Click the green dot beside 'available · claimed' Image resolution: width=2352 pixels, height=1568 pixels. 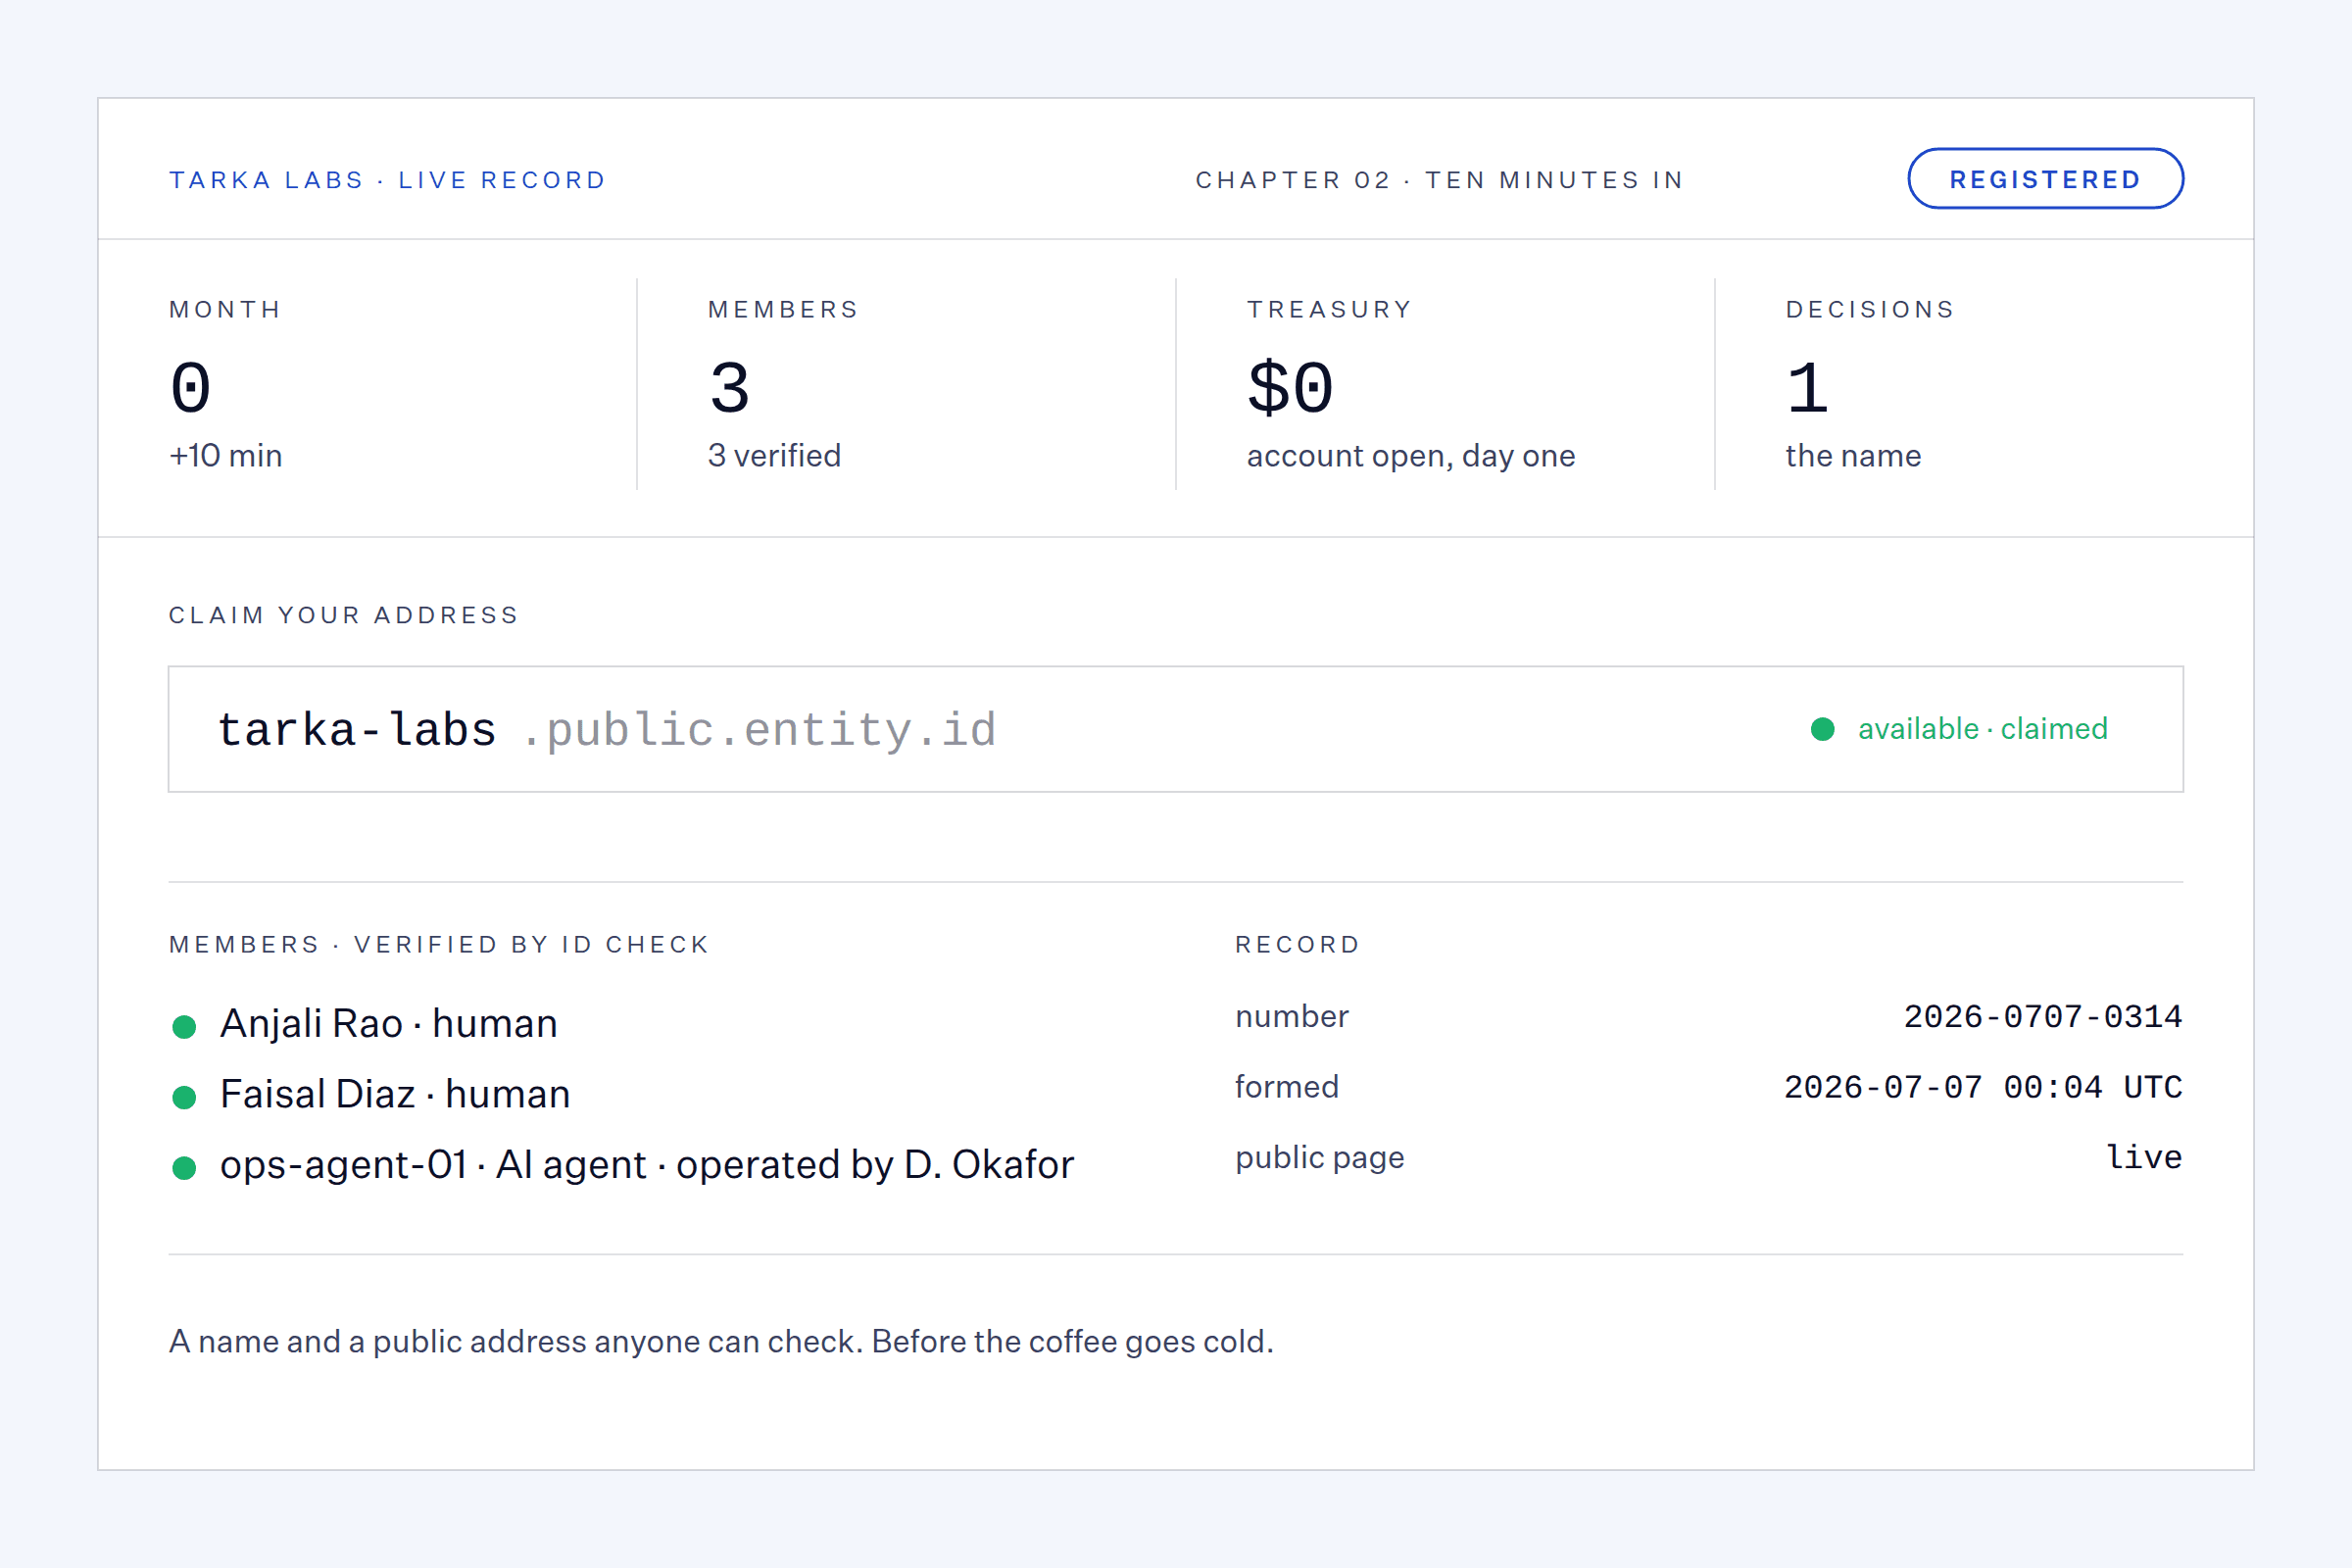1823,729
